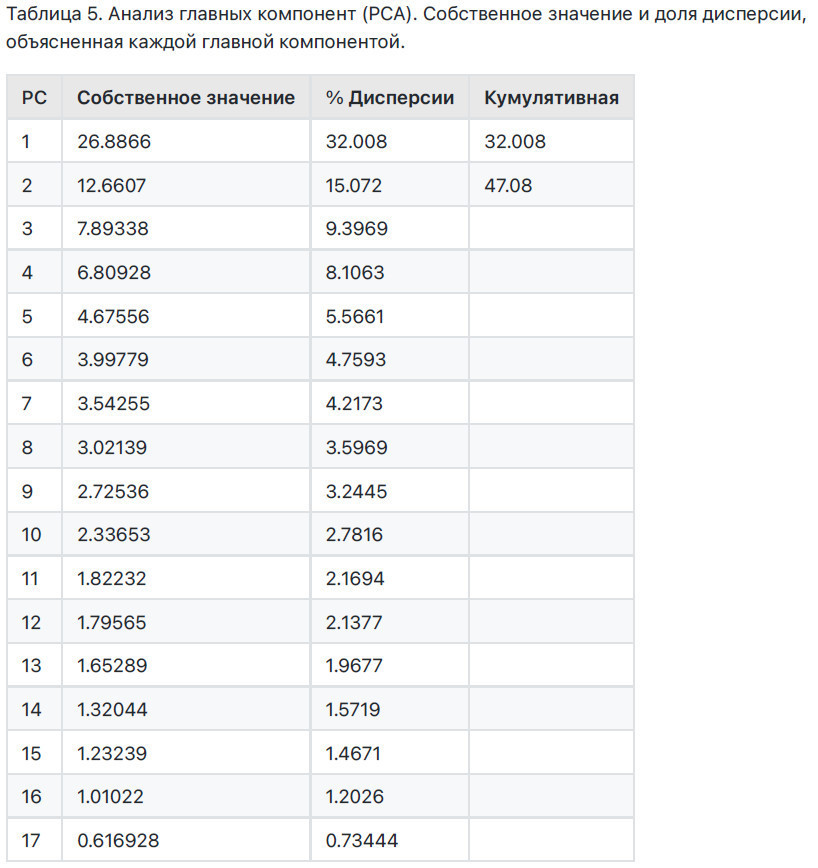Click the variance percentage 9.3969
Viewport: 818px width, 868px height.
(356, 229)
